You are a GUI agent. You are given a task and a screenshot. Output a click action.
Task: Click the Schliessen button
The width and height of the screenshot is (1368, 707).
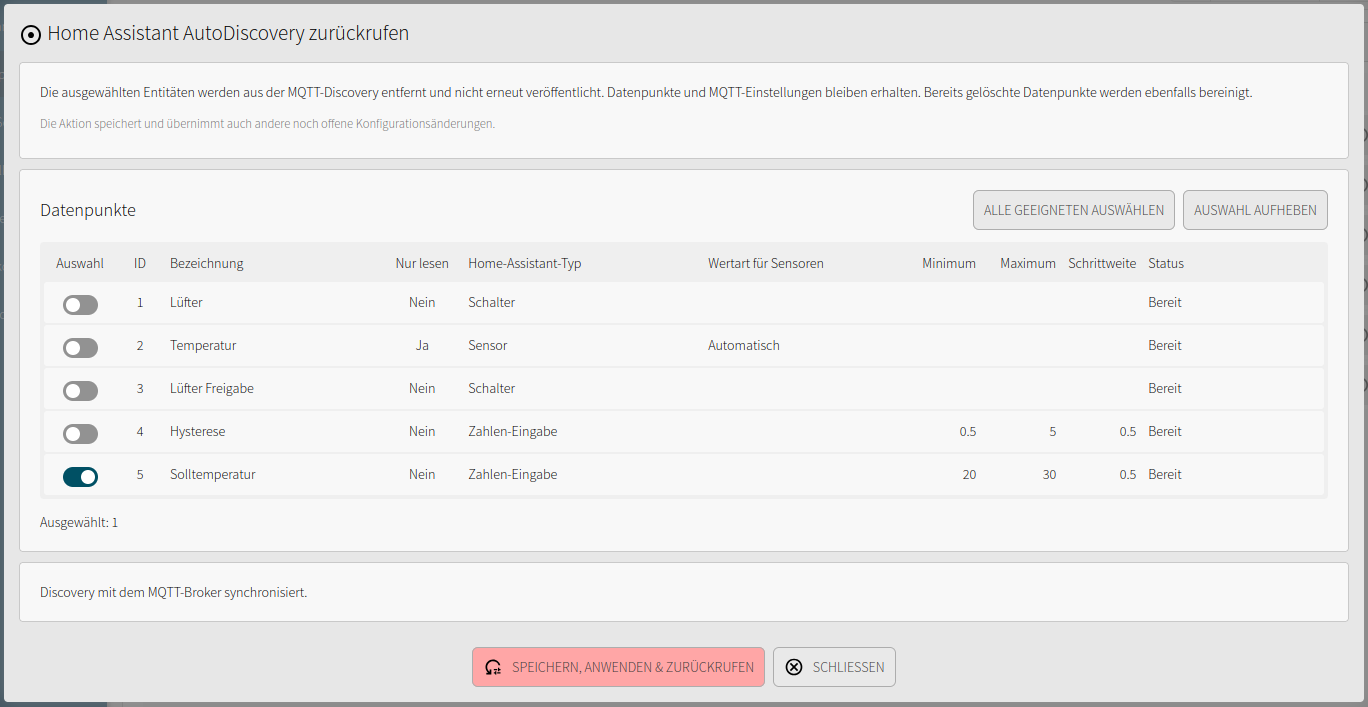(x=834, y=667)
